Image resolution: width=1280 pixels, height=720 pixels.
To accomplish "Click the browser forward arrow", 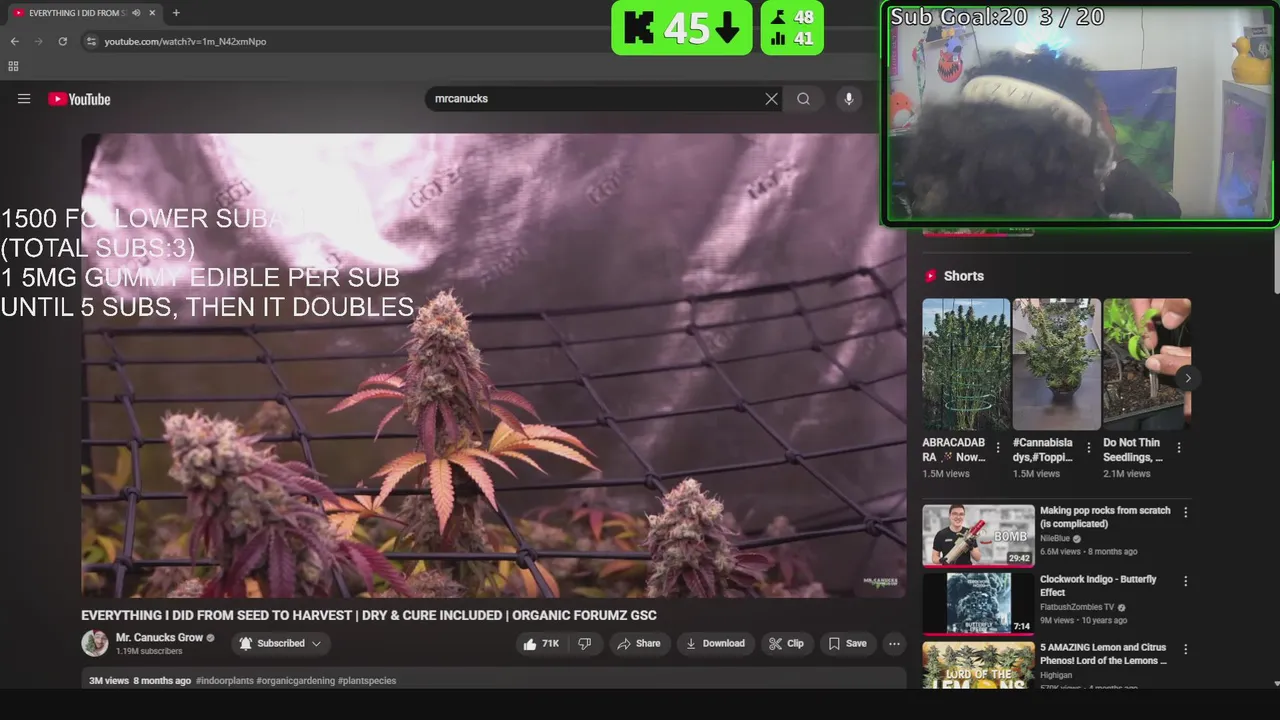I will pyautogui.click(x=38, y=41).
